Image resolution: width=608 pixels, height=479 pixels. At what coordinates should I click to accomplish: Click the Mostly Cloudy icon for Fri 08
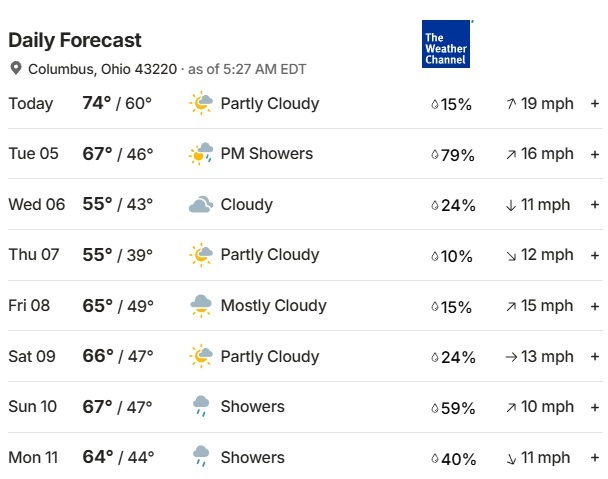[201, 306]
